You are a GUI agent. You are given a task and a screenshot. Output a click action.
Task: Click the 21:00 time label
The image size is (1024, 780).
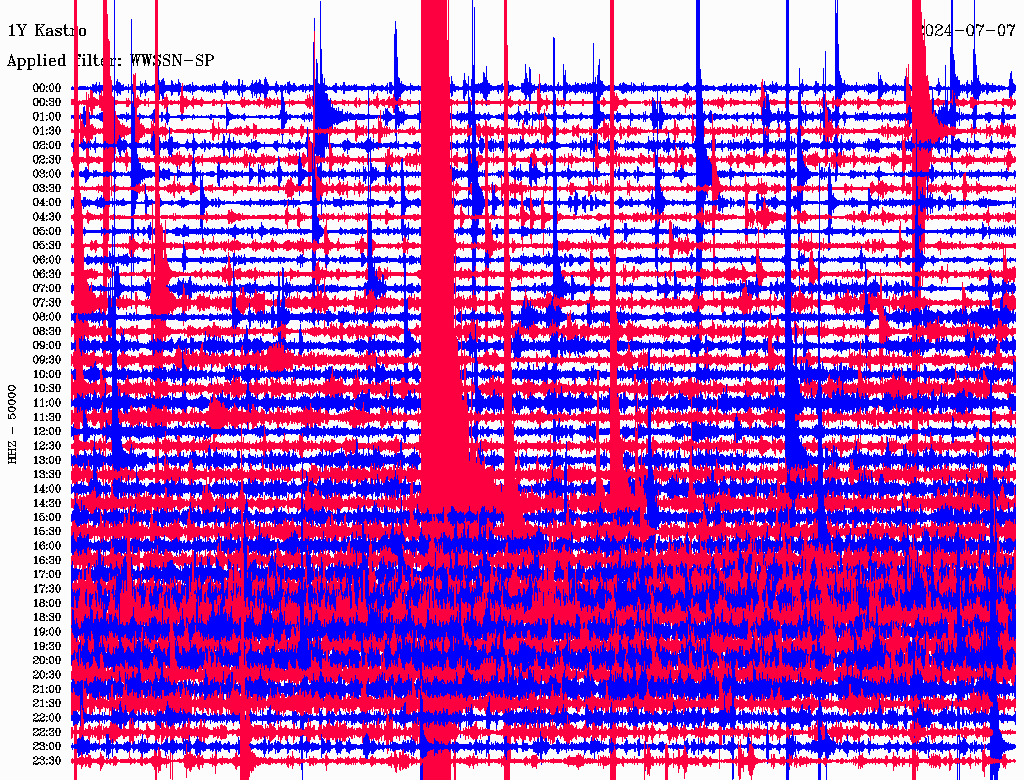[x=47, y=689]
